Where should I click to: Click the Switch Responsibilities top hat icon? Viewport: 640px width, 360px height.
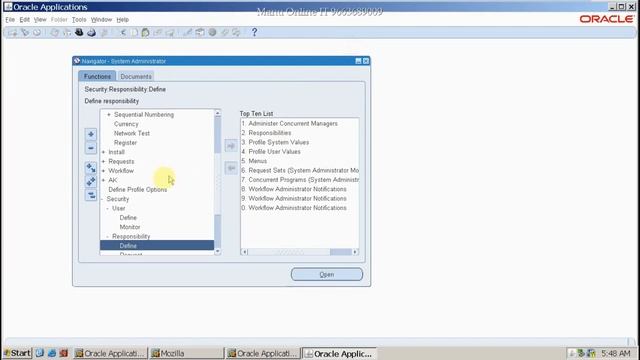(79, 32)
